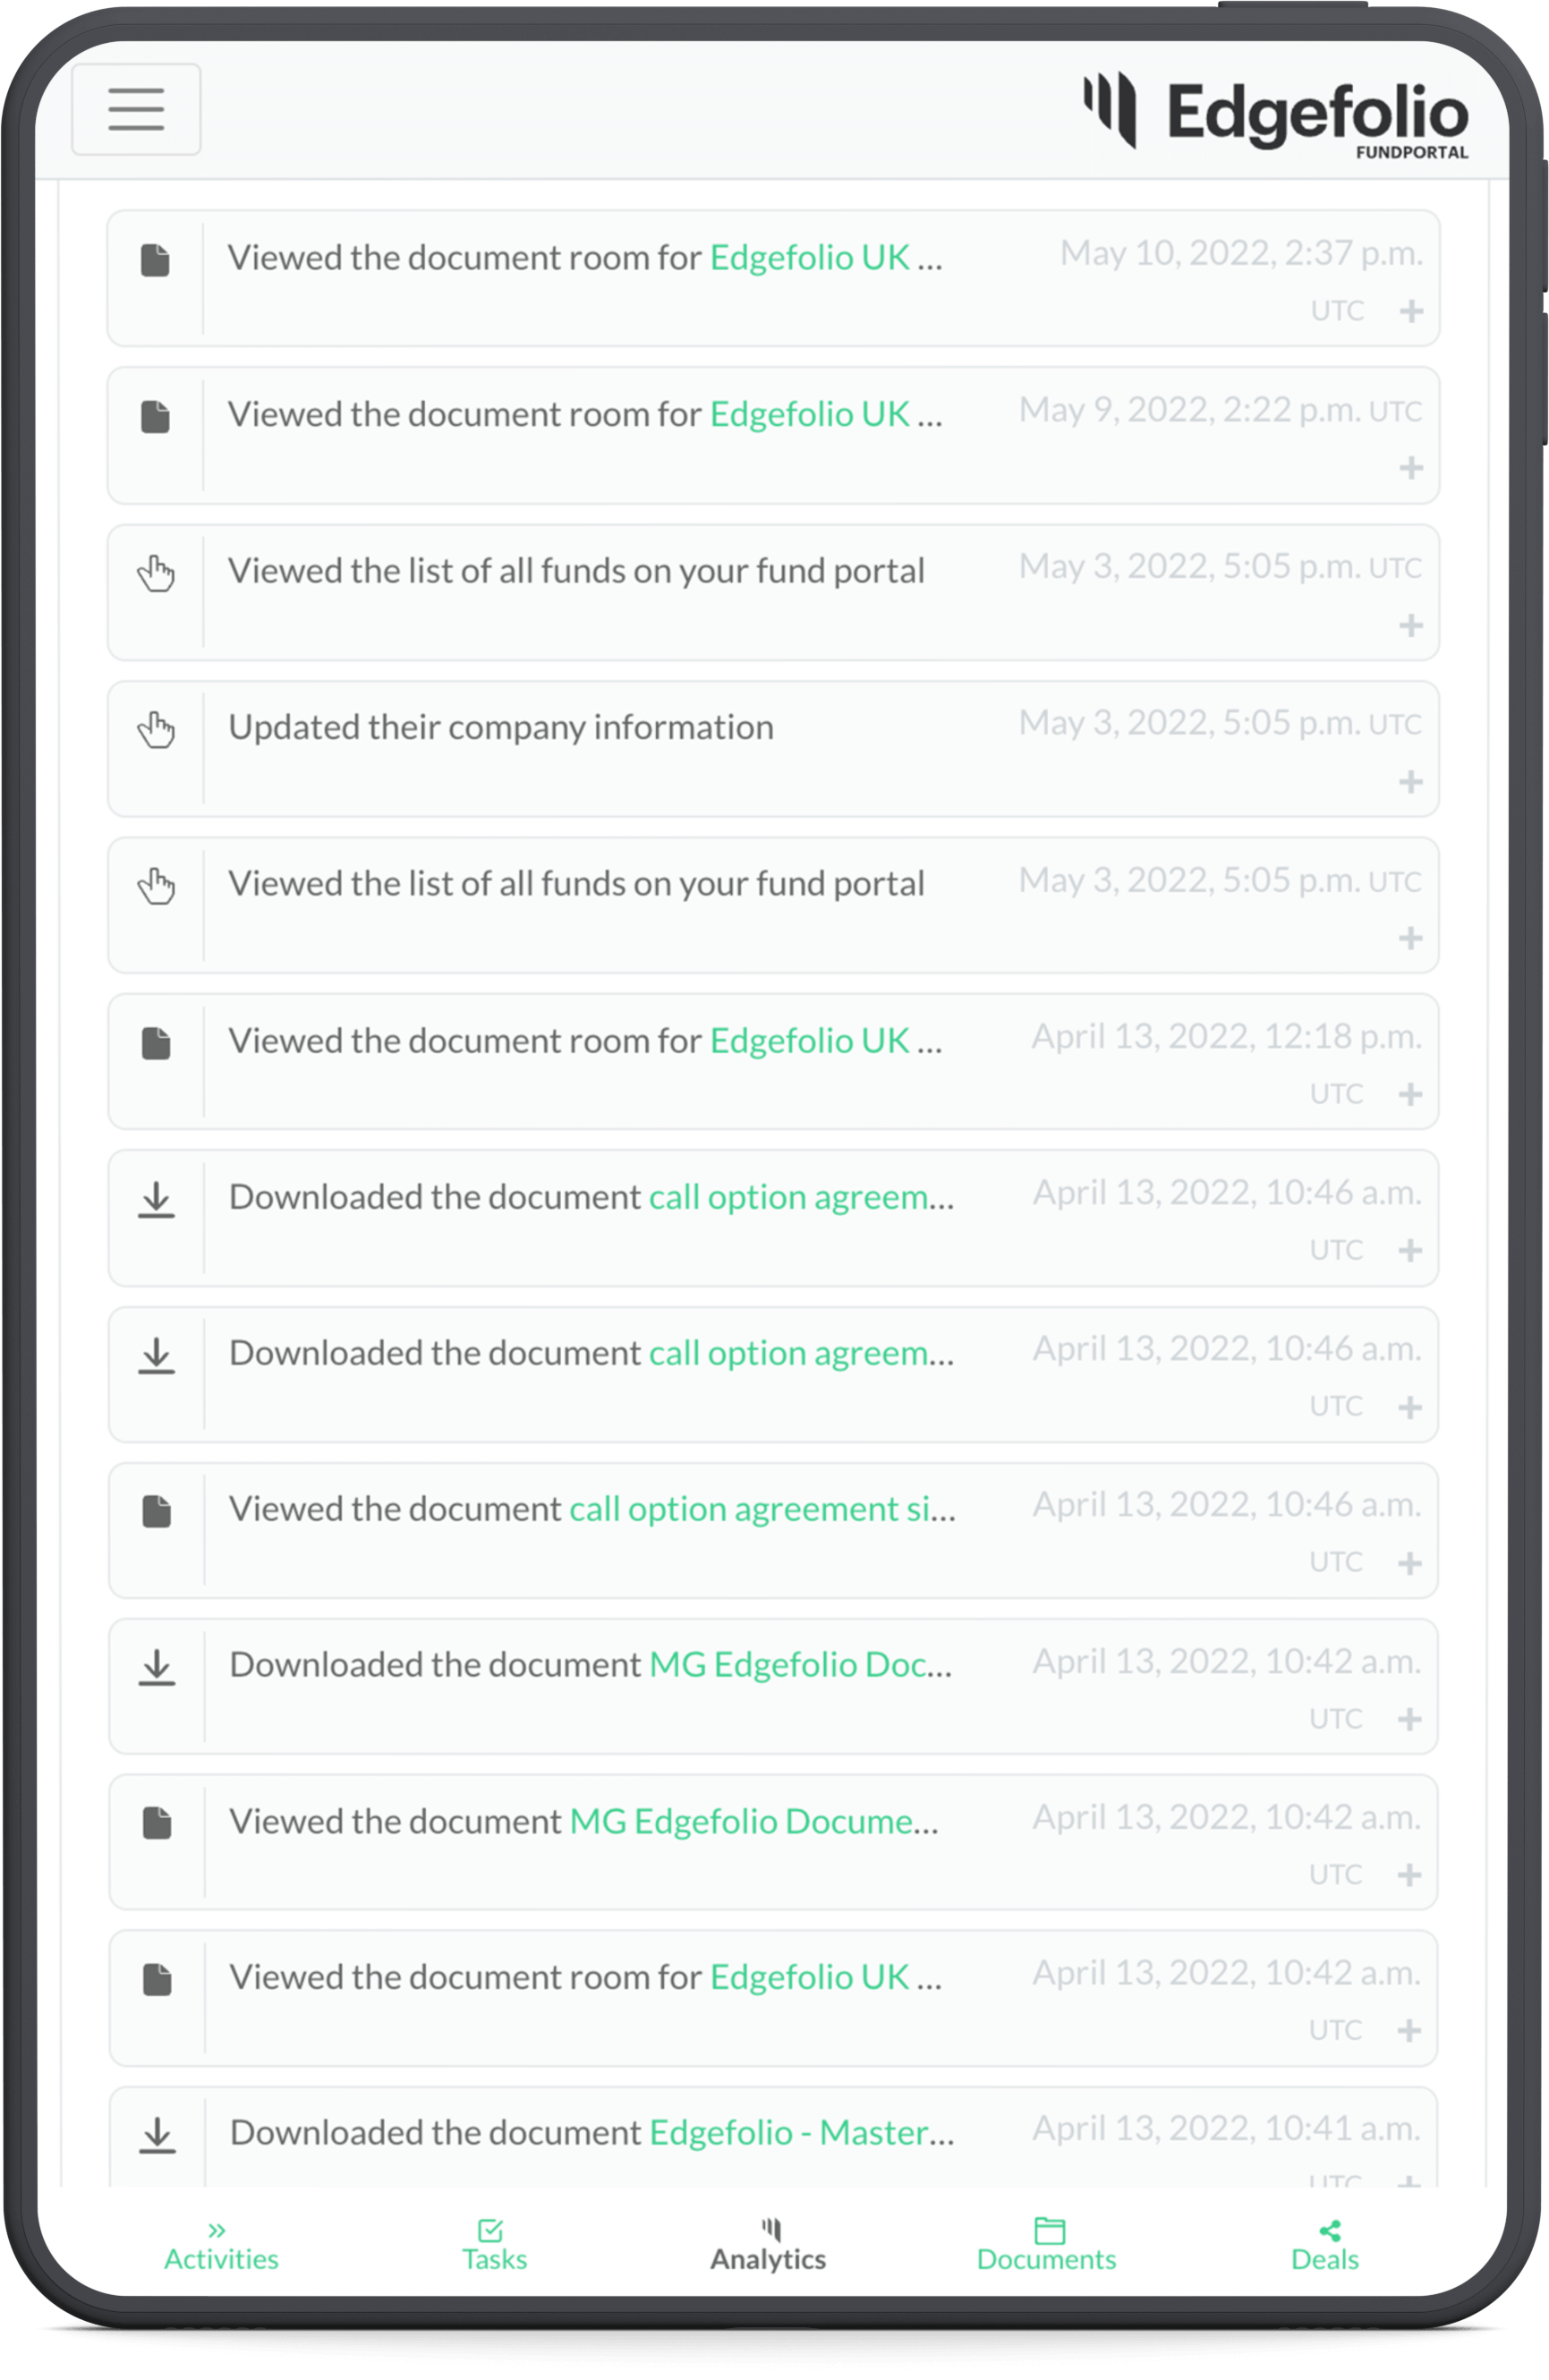Open the Analytics tab
The image size is (1549, 2380).
click(x=768, y=2247)
